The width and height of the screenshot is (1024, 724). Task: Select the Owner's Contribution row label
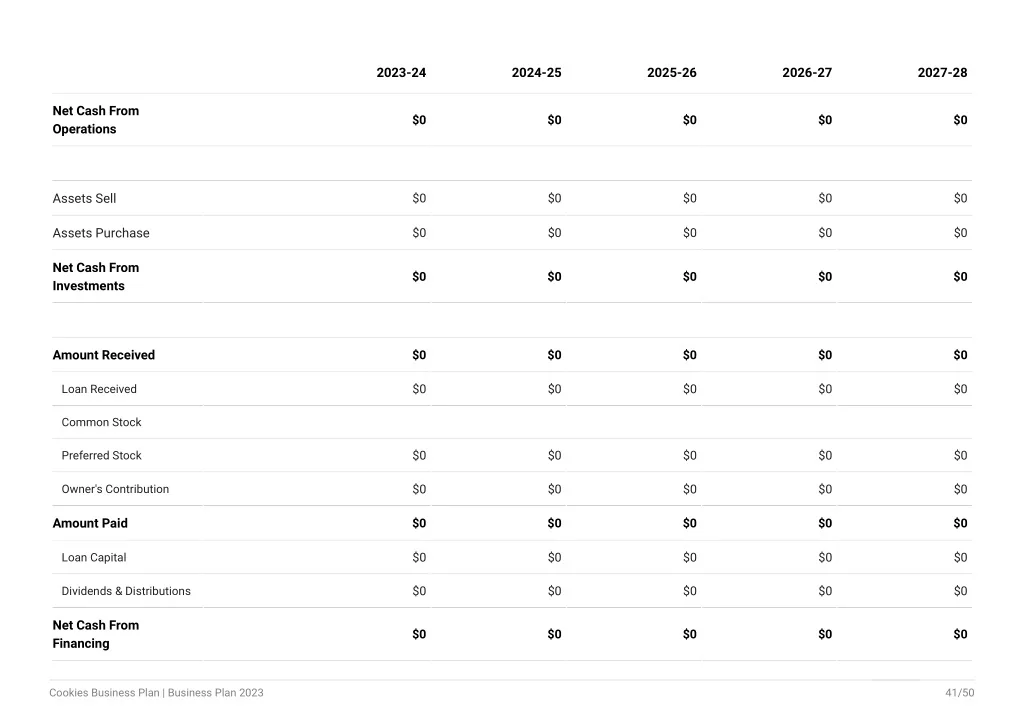(x=115, y=489)
